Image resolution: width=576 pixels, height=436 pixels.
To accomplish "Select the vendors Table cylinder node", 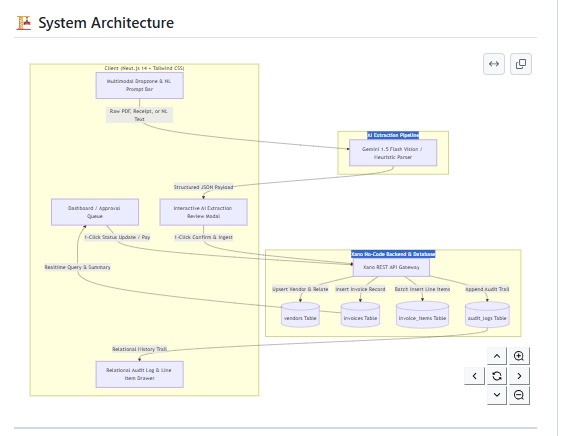I will 300,315.
